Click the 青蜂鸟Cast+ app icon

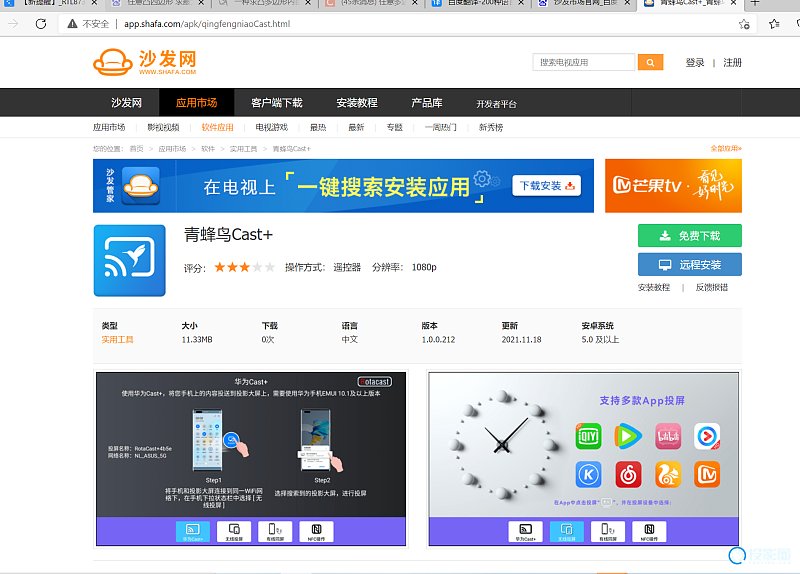[x=130, y=260]
